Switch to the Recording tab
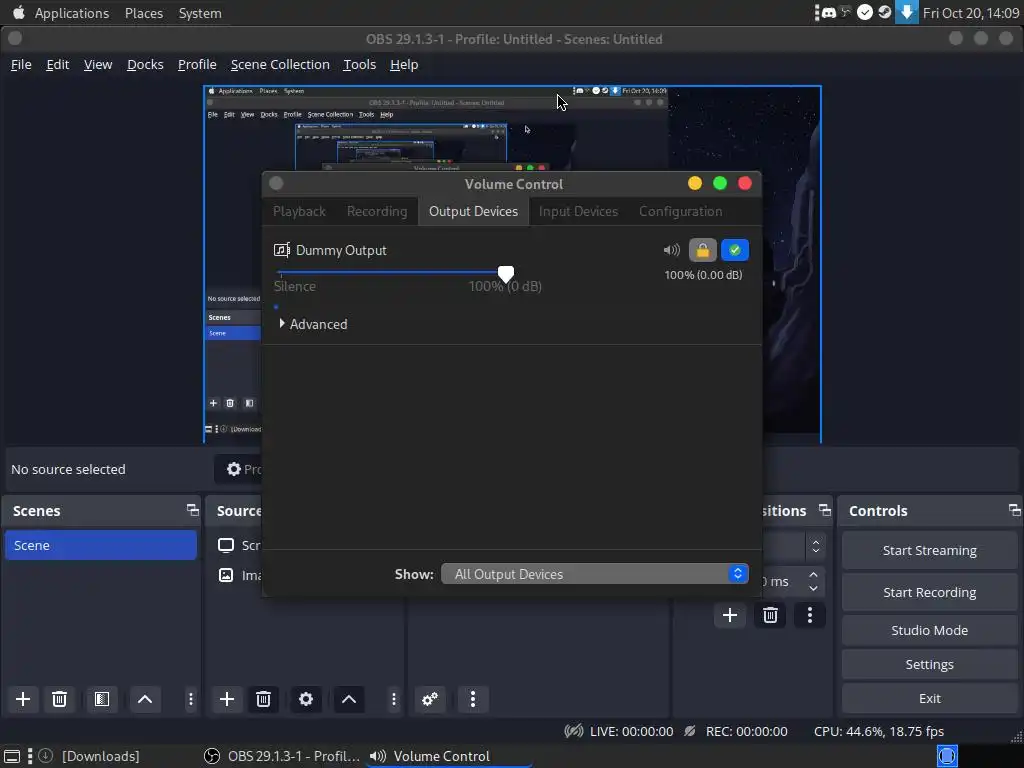Viewport: 1024px width, 768px height. click(x=377, y=212)
